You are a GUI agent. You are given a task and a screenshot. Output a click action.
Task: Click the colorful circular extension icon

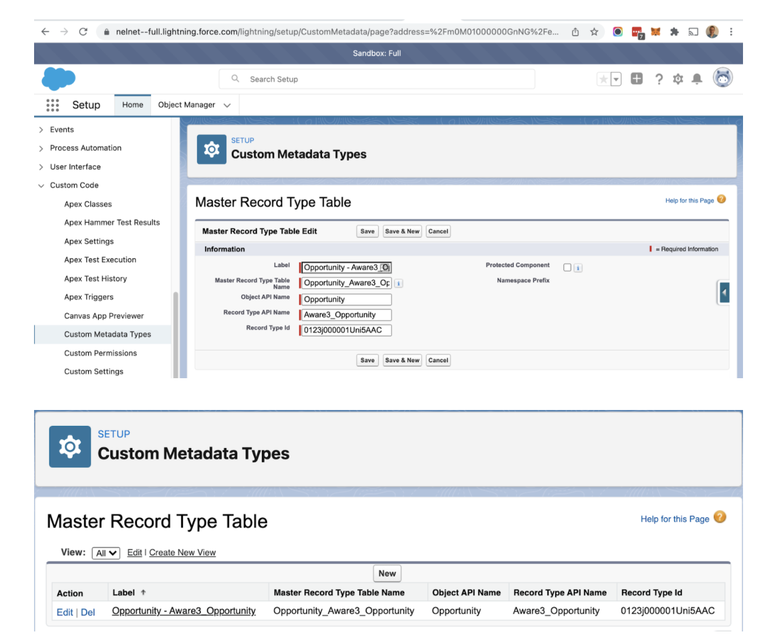618,32
